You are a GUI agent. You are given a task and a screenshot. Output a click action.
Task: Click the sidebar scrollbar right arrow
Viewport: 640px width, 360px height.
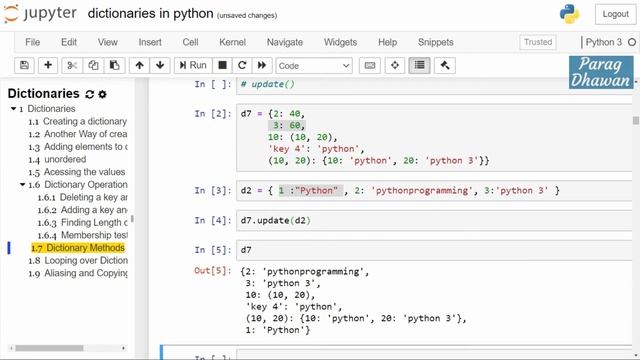point(123,348)
